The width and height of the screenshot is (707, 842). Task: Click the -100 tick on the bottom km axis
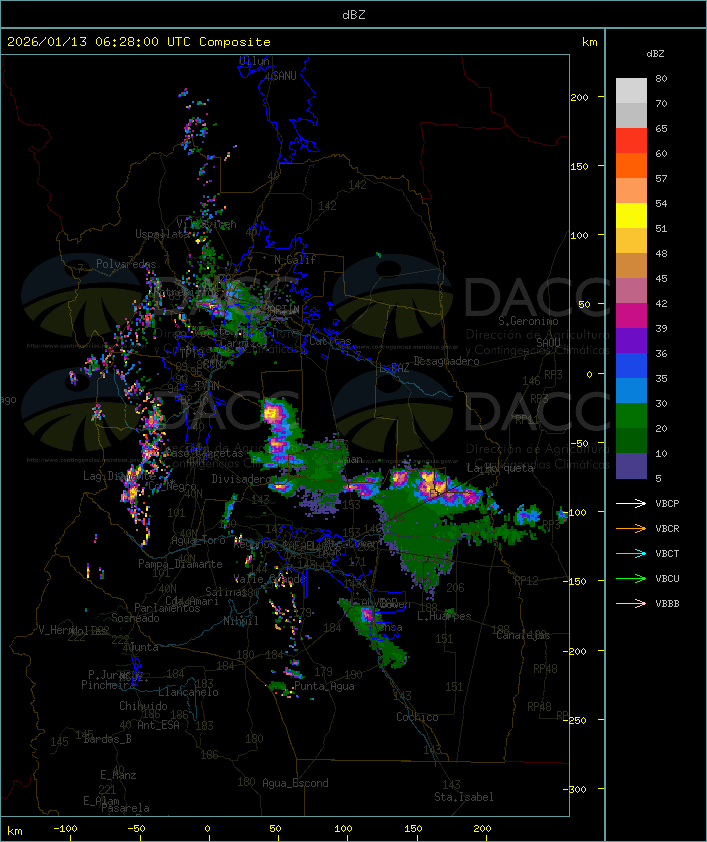tap(65, 829)
